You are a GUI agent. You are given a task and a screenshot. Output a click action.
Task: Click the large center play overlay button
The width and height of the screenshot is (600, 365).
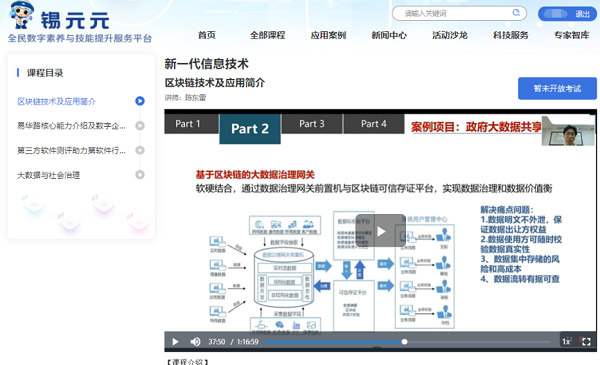[x=380, y=231]
